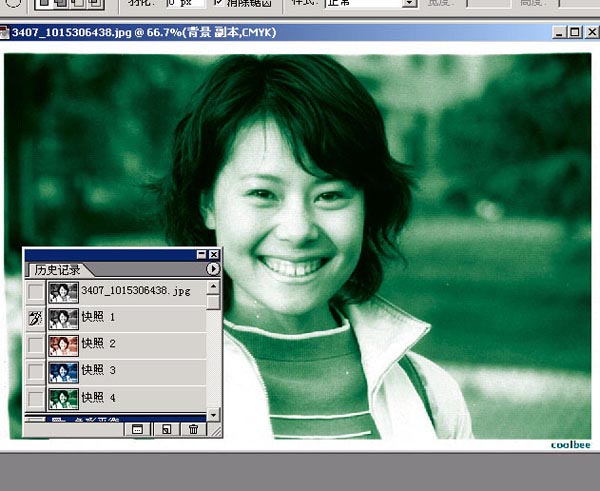Select the 3407_1015306438.jpg original snapshot
The image size is (600, 491).
(135, 291)
